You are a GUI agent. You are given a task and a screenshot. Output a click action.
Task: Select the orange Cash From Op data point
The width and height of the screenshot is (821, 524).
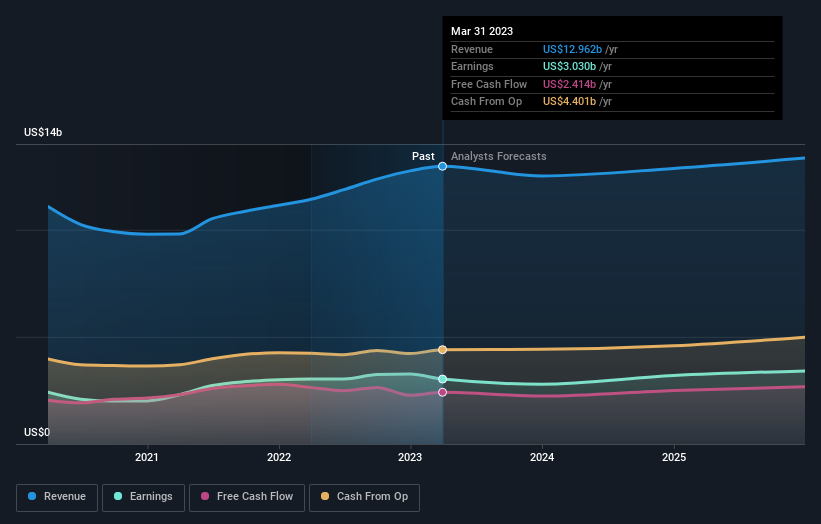point(442,350)
